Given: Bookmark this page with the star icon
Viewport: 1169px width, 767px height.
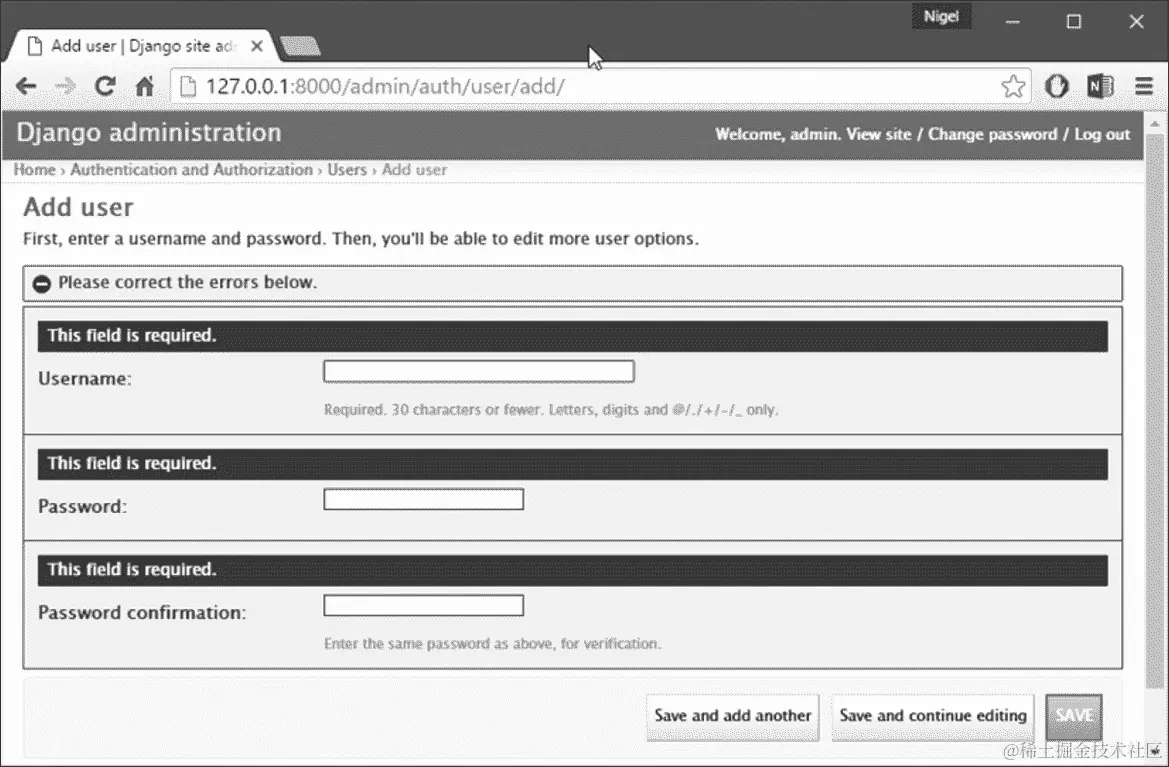Looking at the screenshot, I should click(x=1013, y=86).
